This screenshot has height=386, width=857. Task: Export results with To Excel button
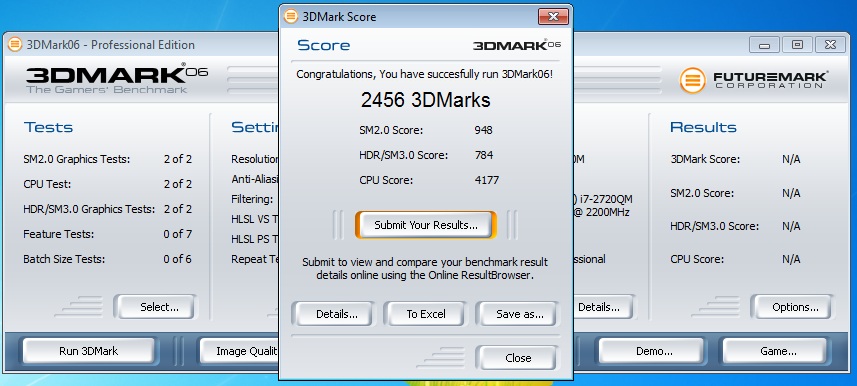pos(426,314)
